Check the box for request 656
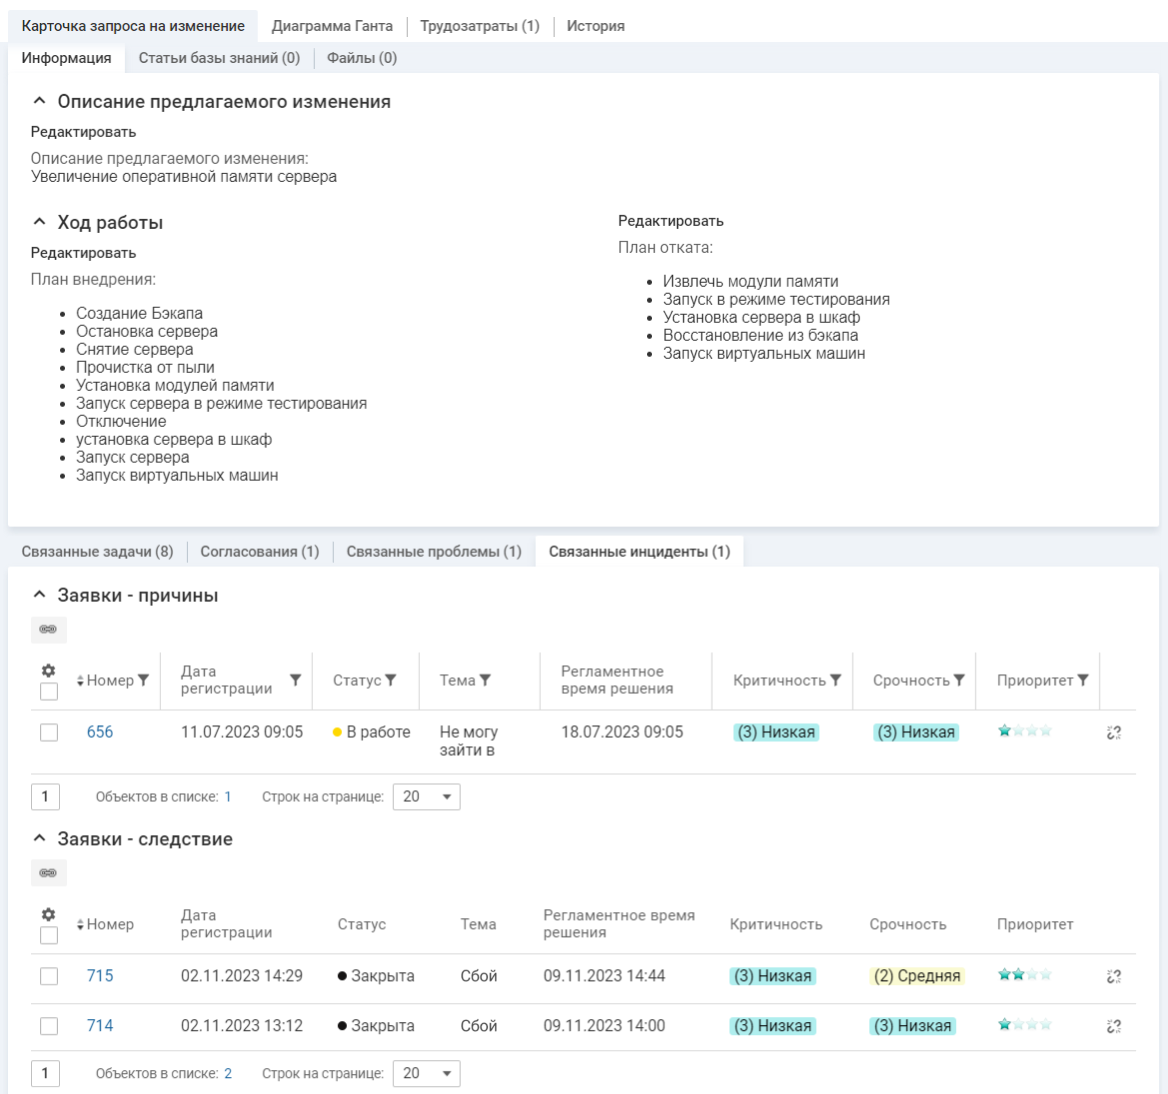This screenshot has width=1168, height=1094. [x=48, y=733]
